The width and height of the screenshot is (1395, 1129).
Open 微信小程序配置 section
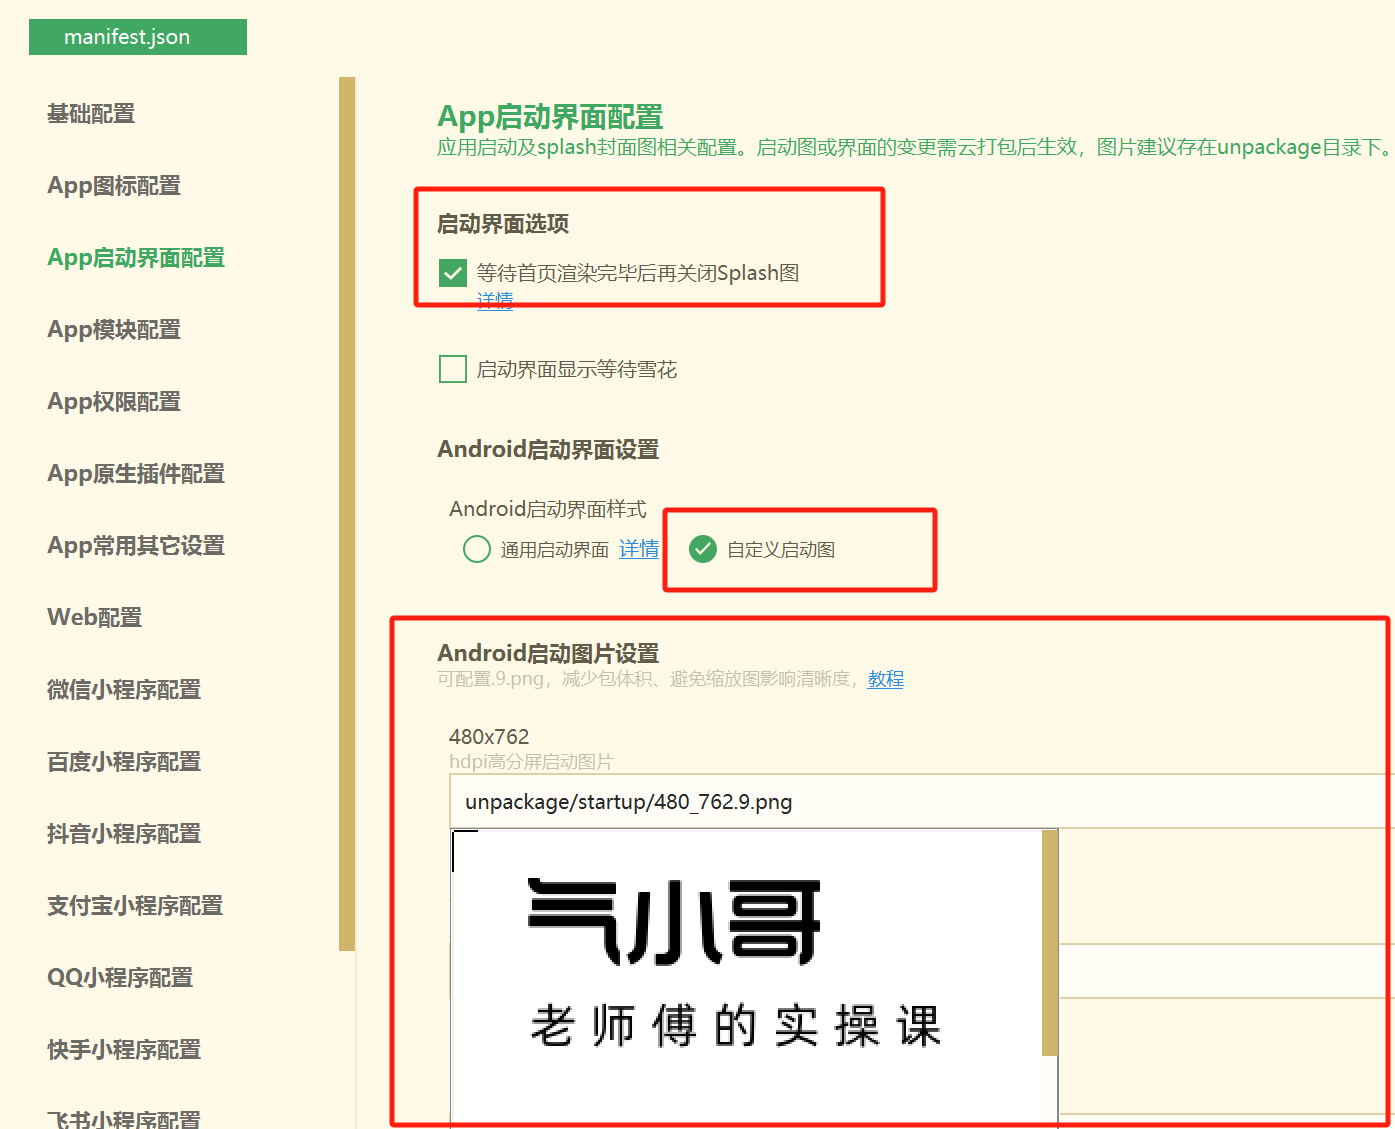point(124,690)
